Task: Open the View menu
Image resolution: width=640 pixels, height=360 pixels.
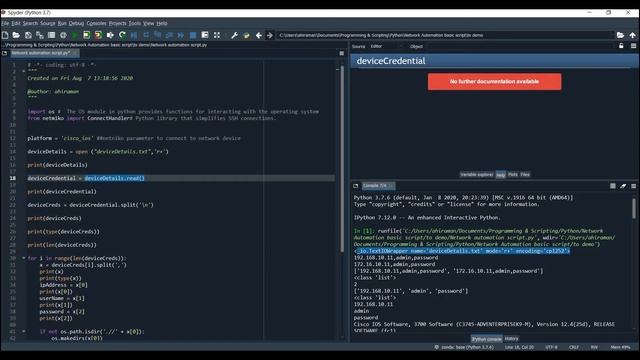Action: (149, 23)
